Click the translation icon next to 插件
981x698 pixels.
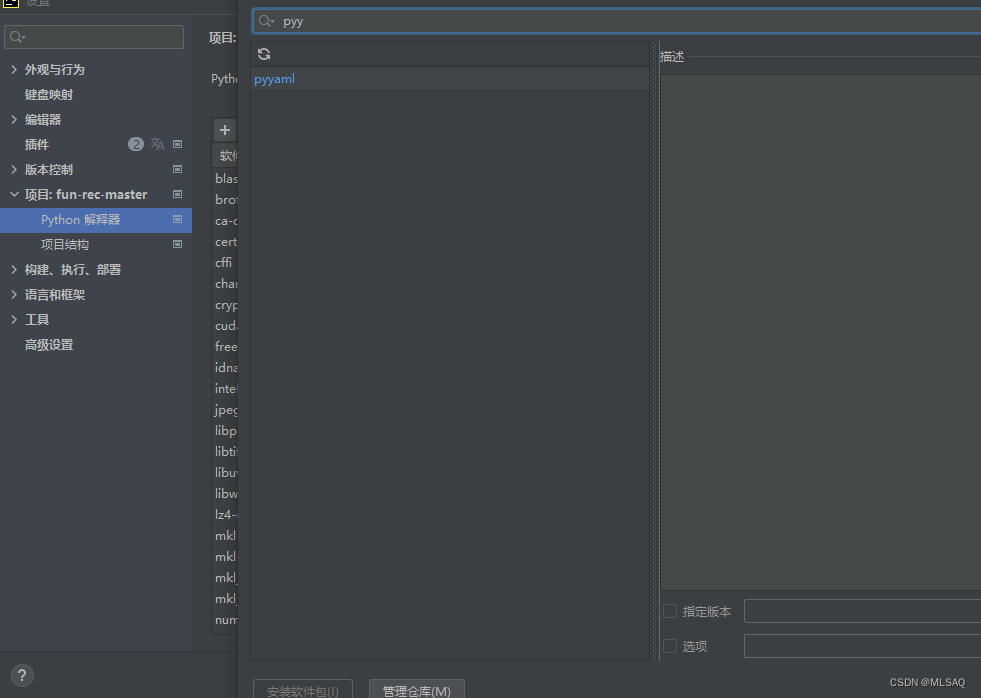pos(157,143)
